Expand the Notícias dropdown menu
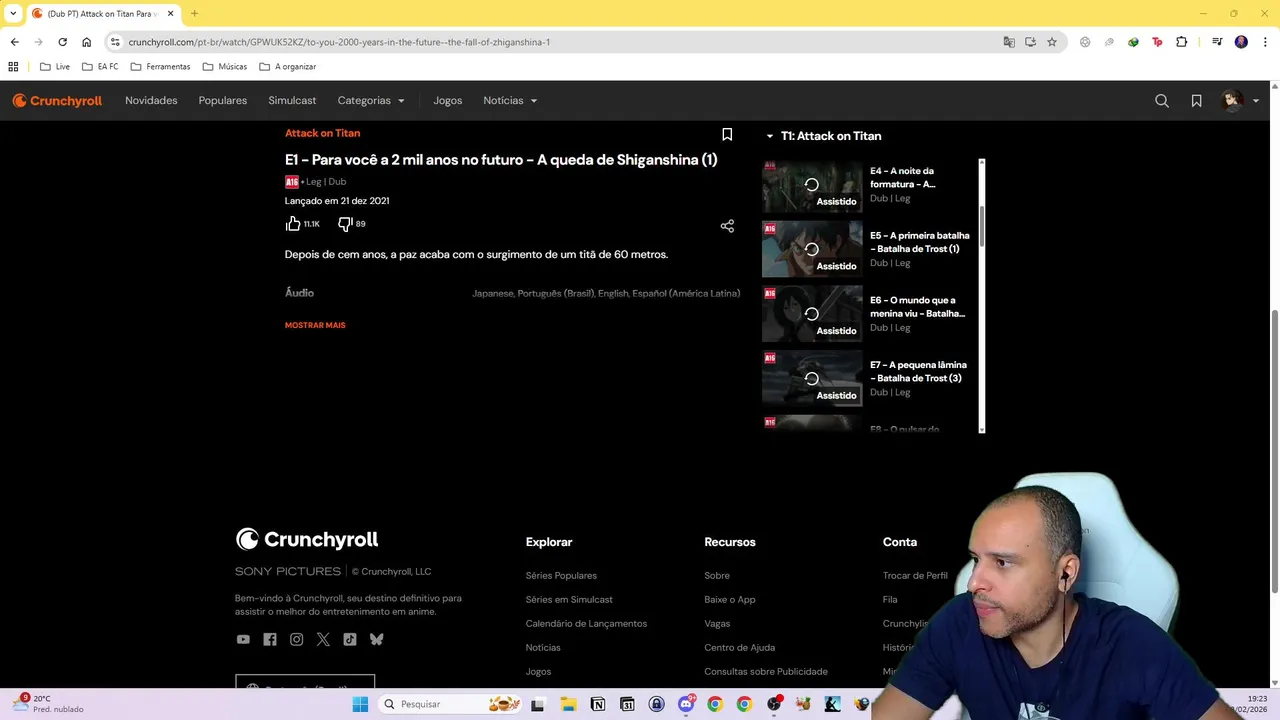Viewport: 1280px width, 720px height. [510, 101]
